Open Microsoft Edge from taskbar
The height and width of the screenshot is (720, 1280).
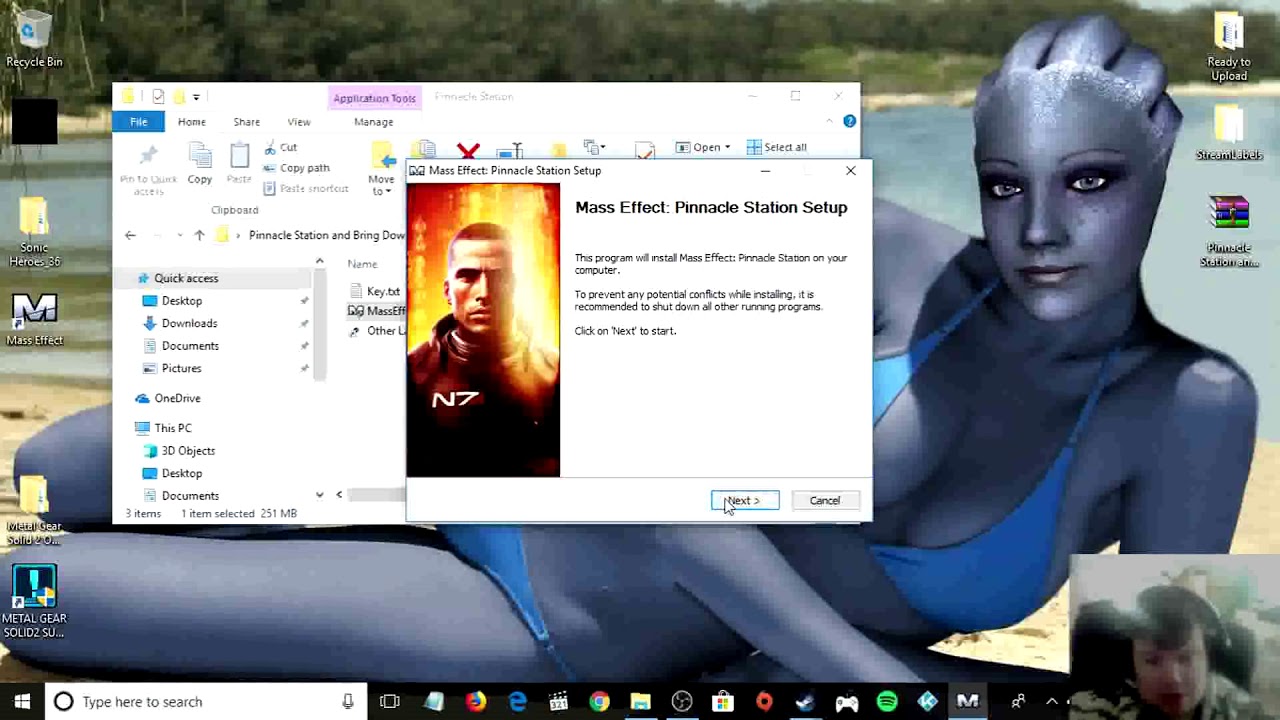pos(517,702)
